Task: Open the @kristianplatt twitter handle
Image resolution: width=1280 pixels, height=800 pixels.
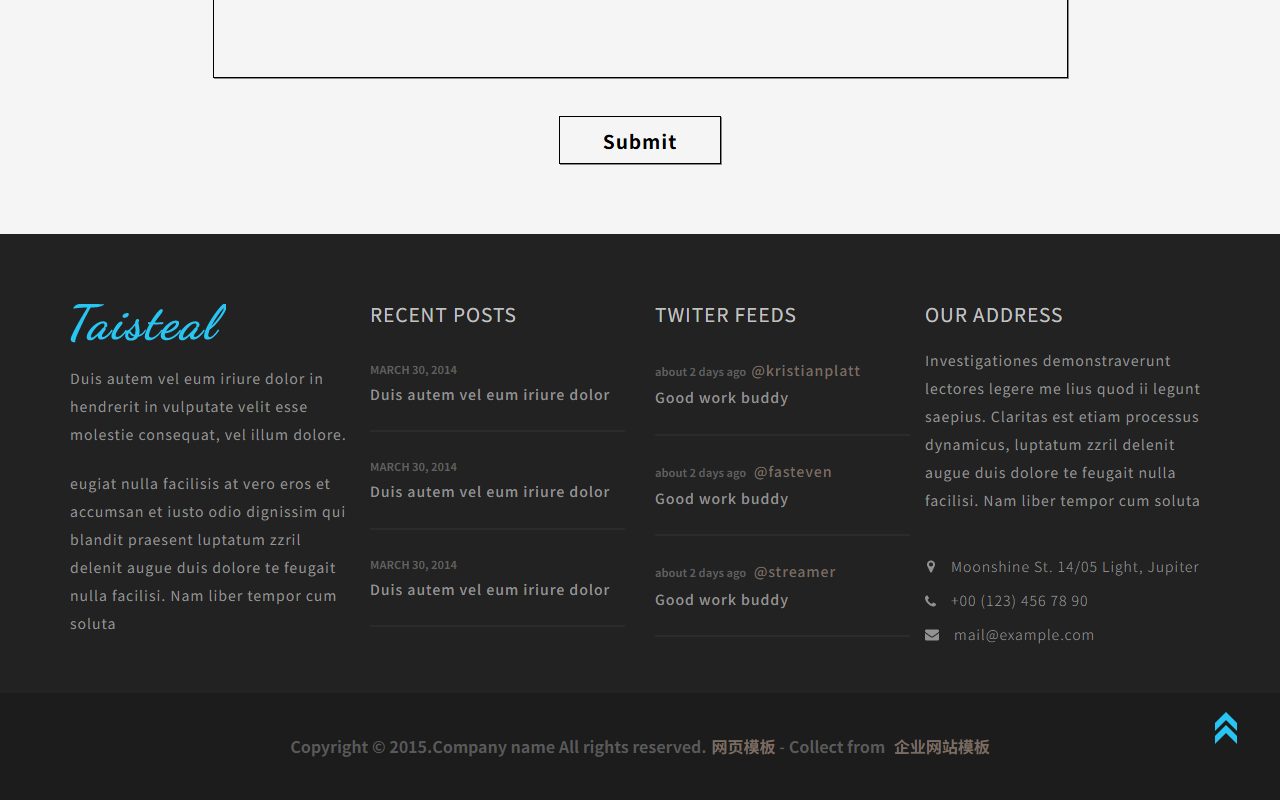Action: [806, 371]
